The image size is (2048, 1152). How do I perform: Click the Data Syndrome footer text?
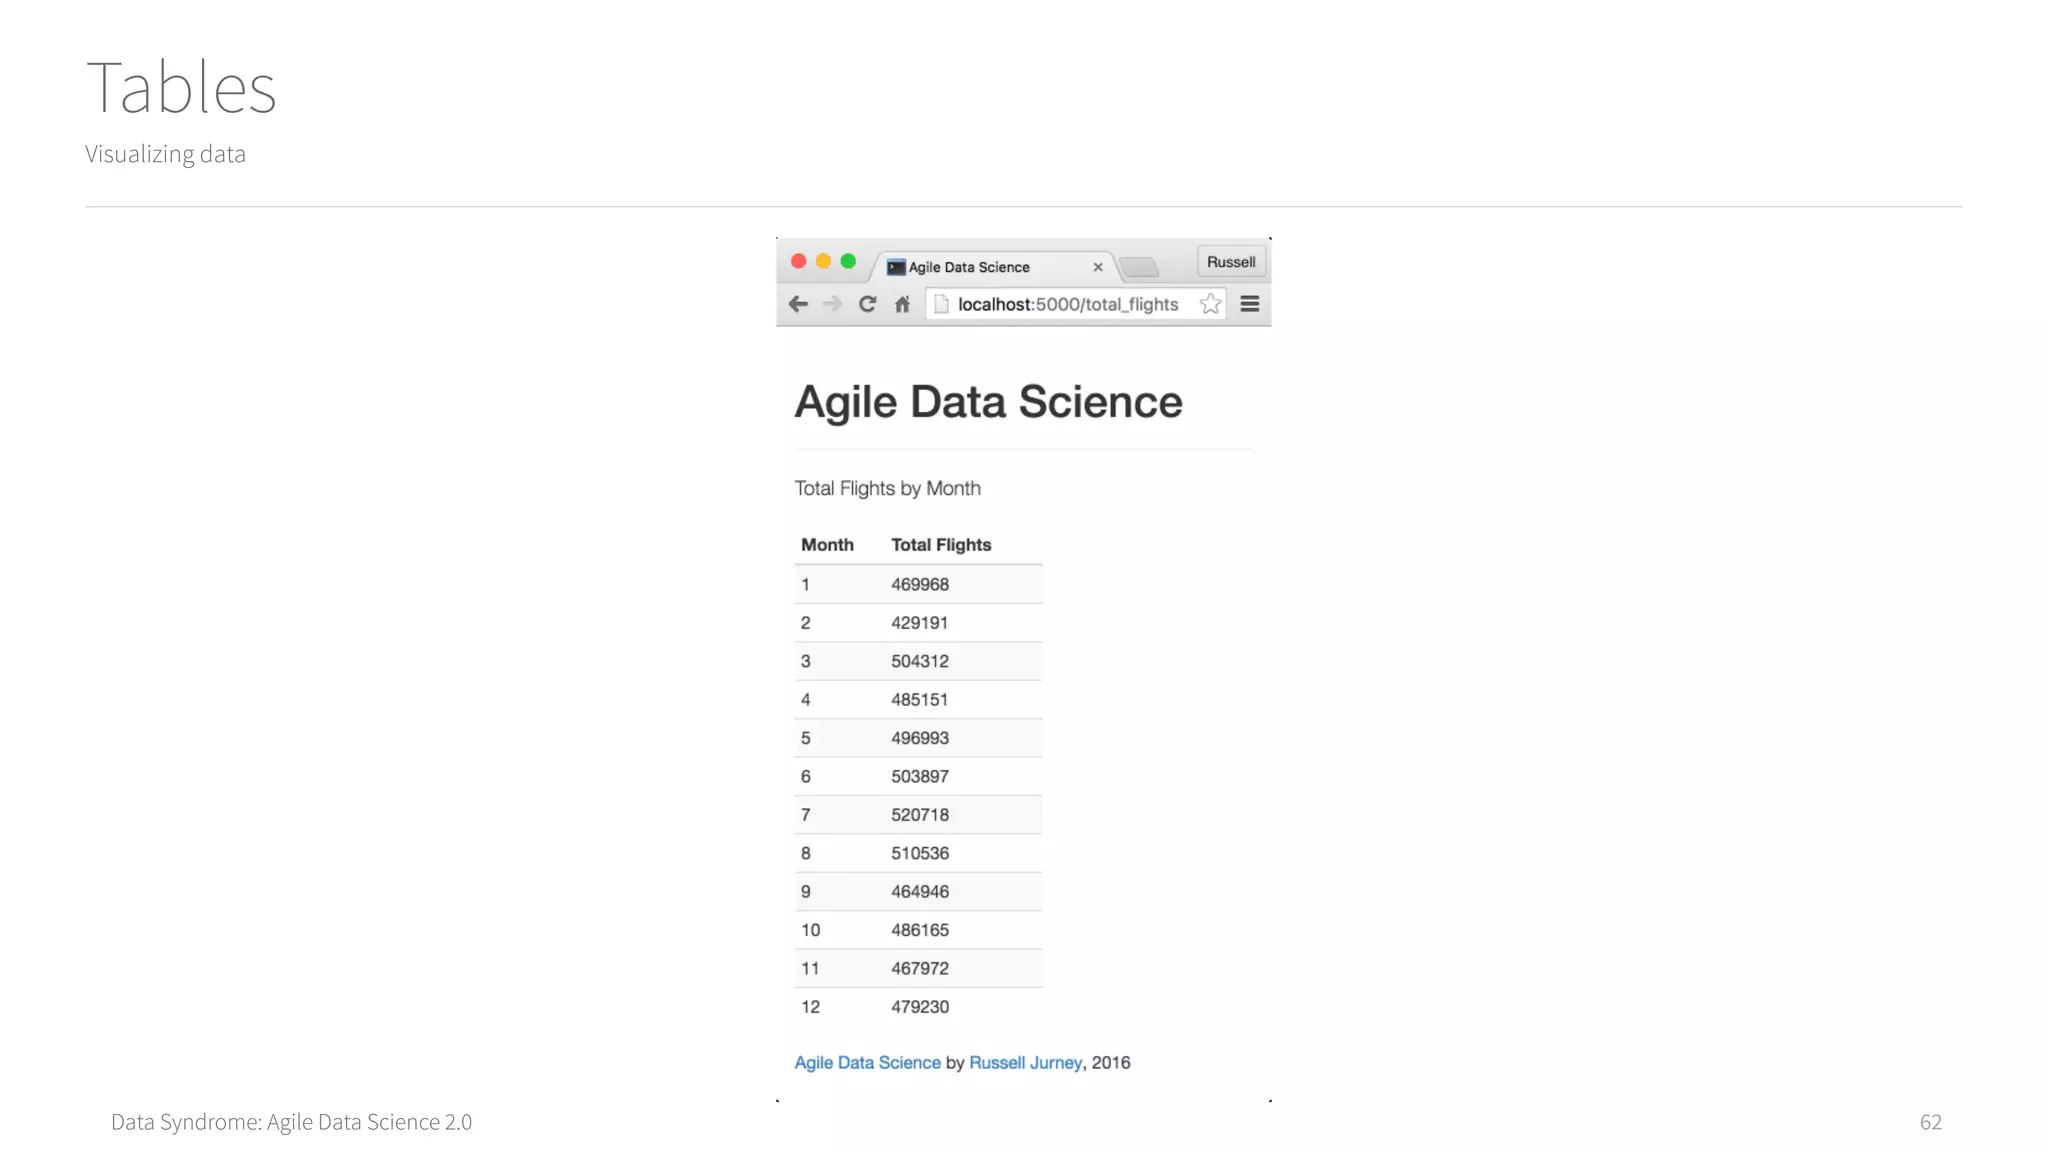[x=291, y=1122]
